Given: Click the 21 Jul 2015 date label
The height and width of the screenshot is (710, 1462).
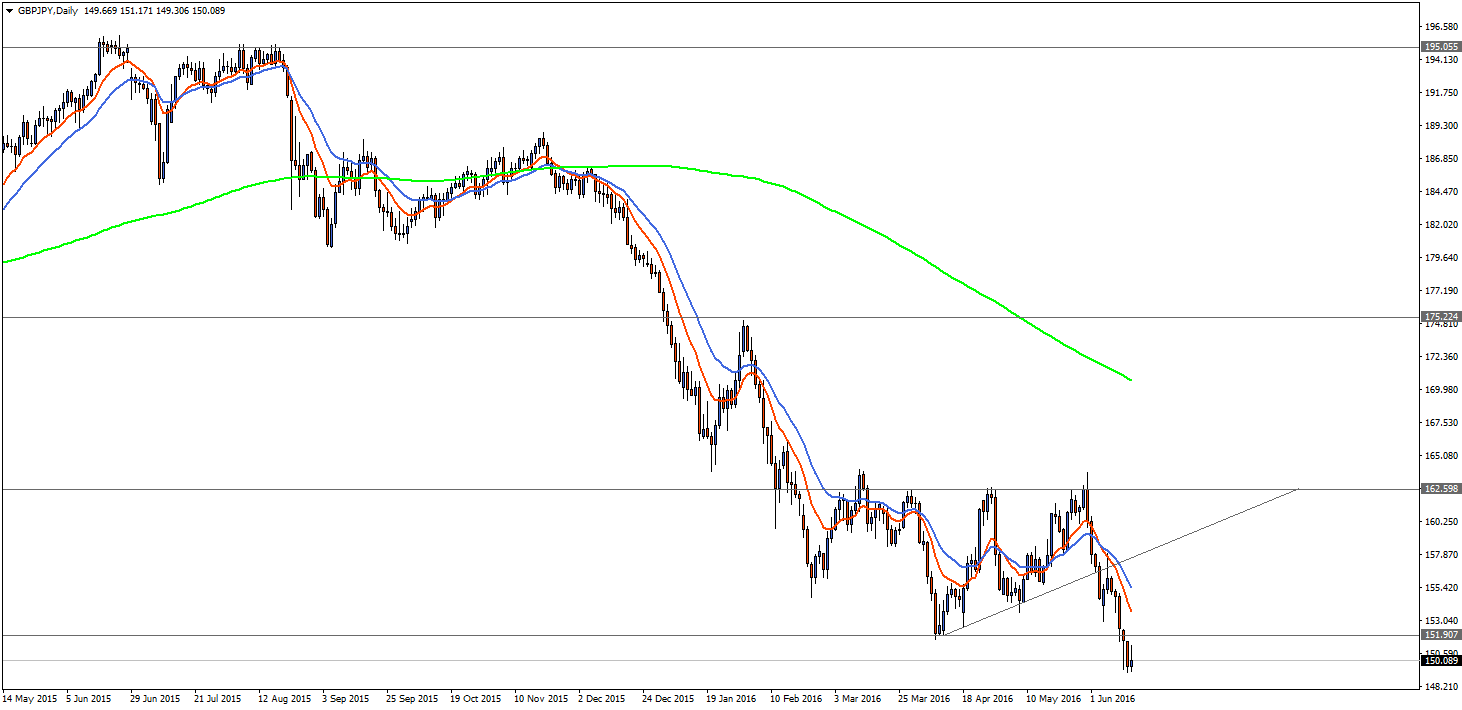Looking at the screenshot, I should tap(219, 699).
